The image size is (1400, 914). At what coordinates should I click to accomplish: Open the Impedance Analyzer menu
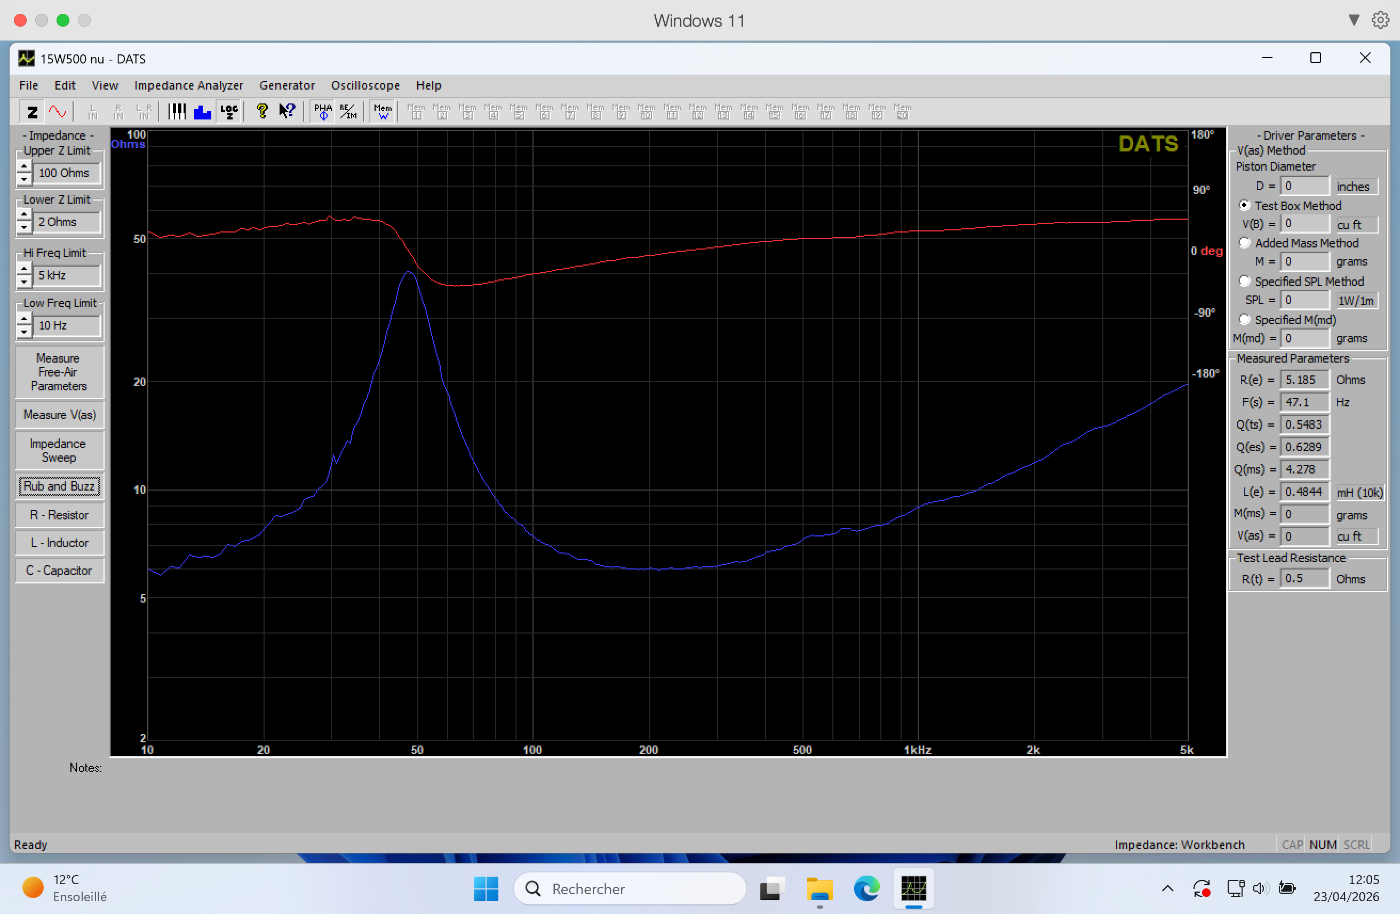coord(188,86)
